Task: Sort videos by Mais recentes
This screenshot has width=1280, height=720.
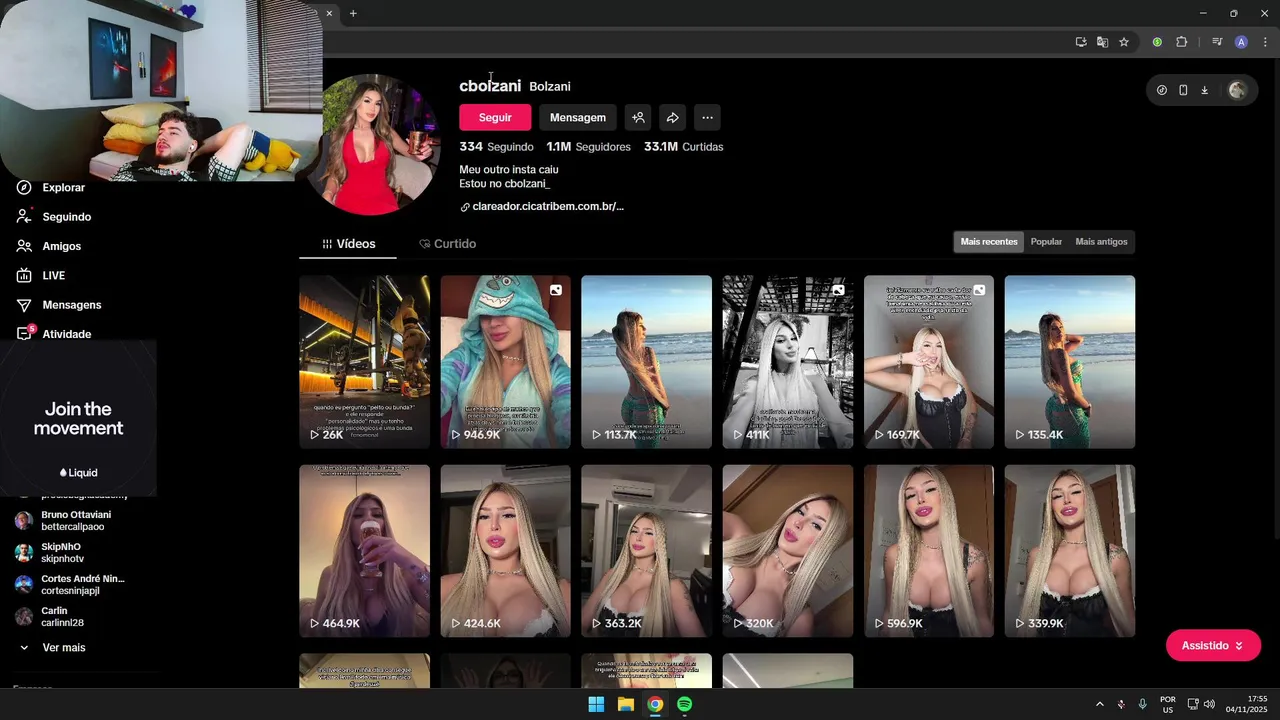Action: (x=989, y=242)
